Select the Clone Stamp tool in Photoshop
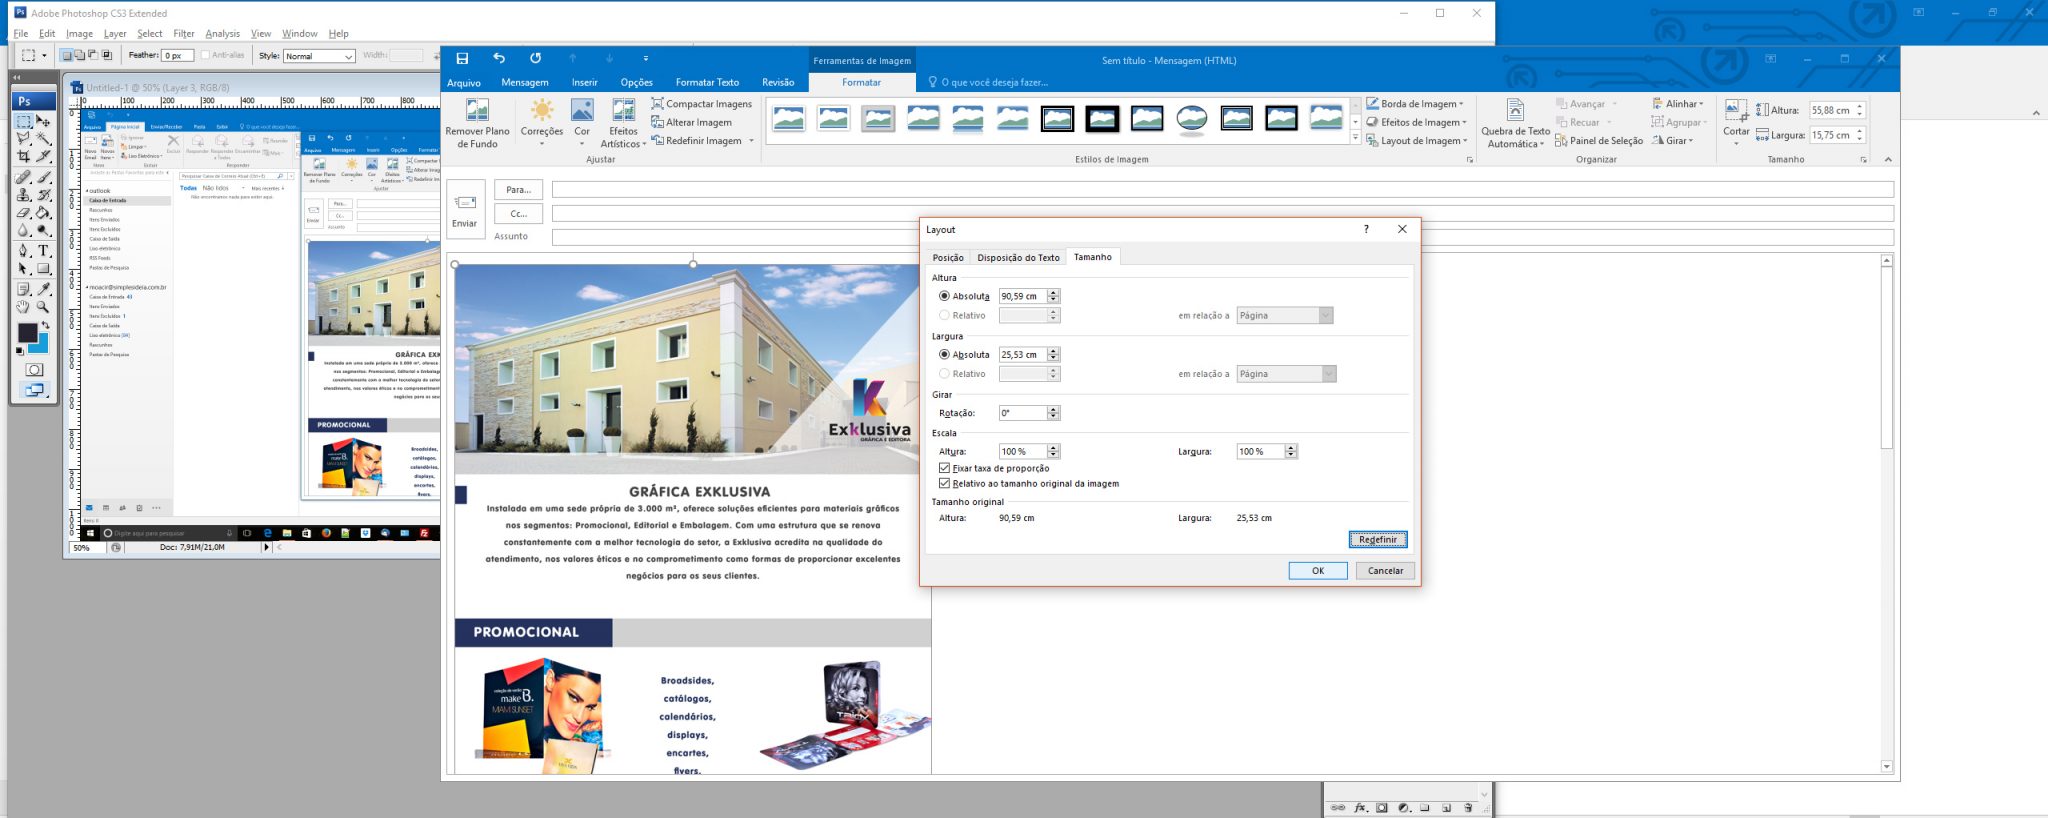Viewport: 2048px width, 818px height. (x=24, y=194)
